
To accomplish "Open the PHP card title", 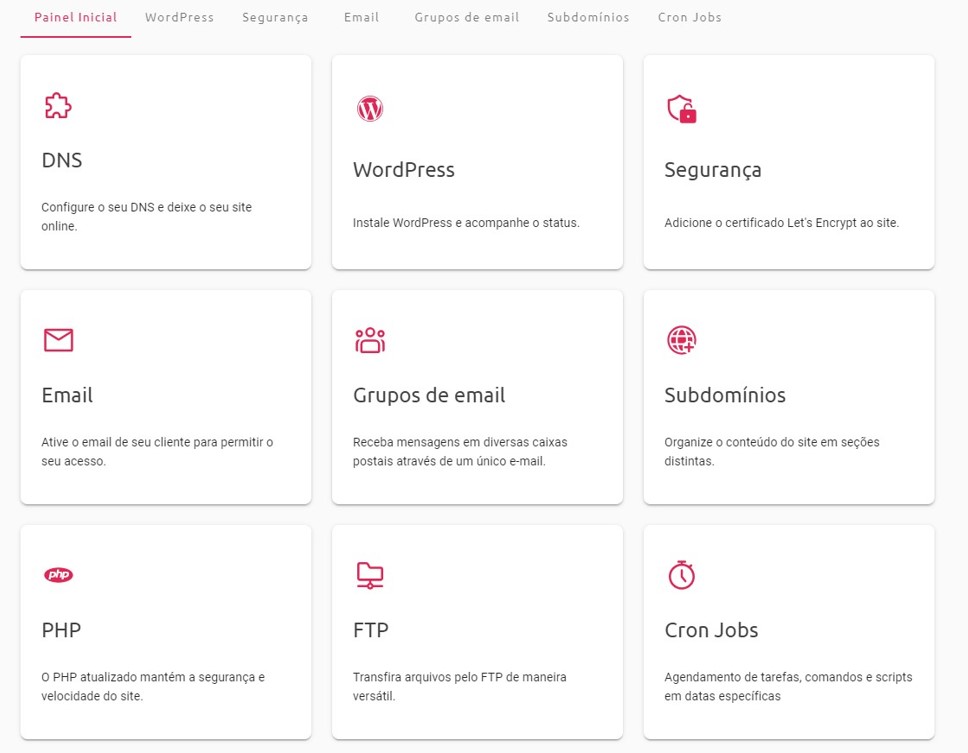I will click(61, 630).
